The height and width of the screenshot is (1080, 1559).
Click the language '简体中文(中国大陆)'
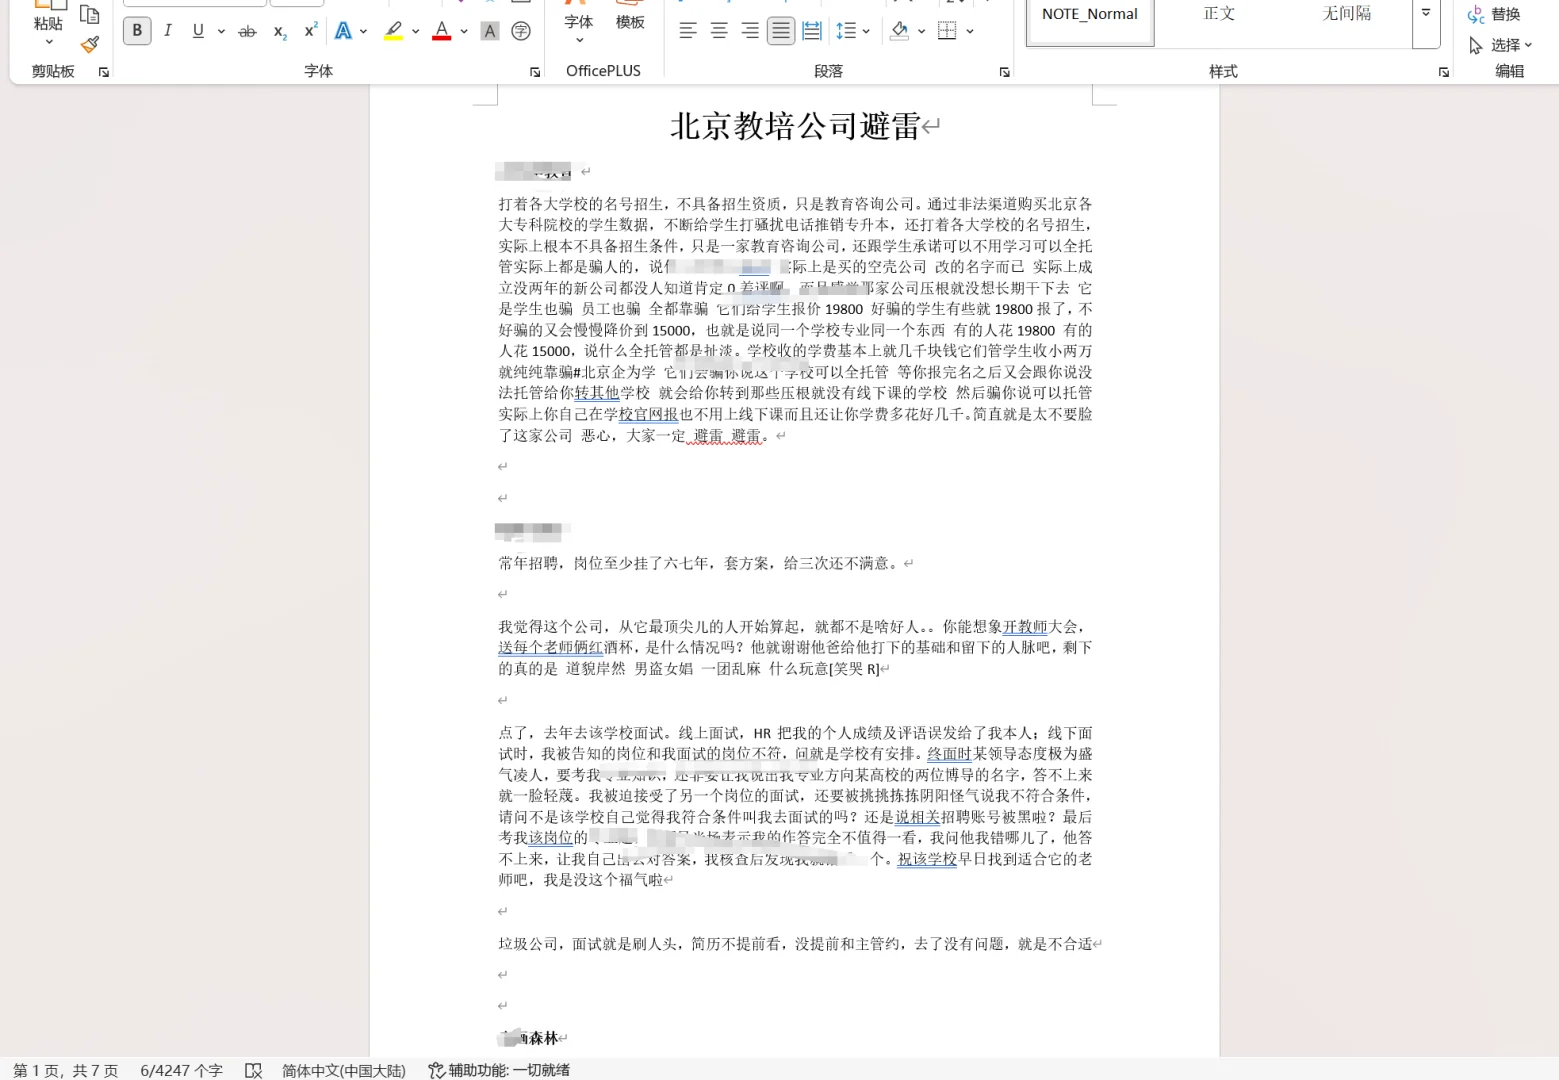(344, 1070)
